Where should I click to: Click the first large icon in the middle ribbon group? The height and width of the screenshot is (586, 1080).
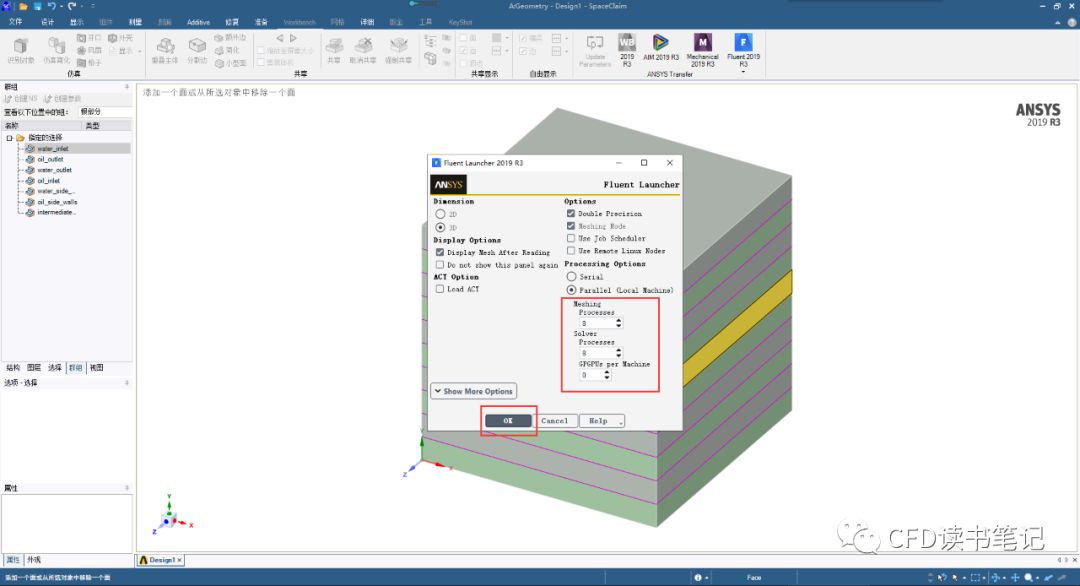165,46
